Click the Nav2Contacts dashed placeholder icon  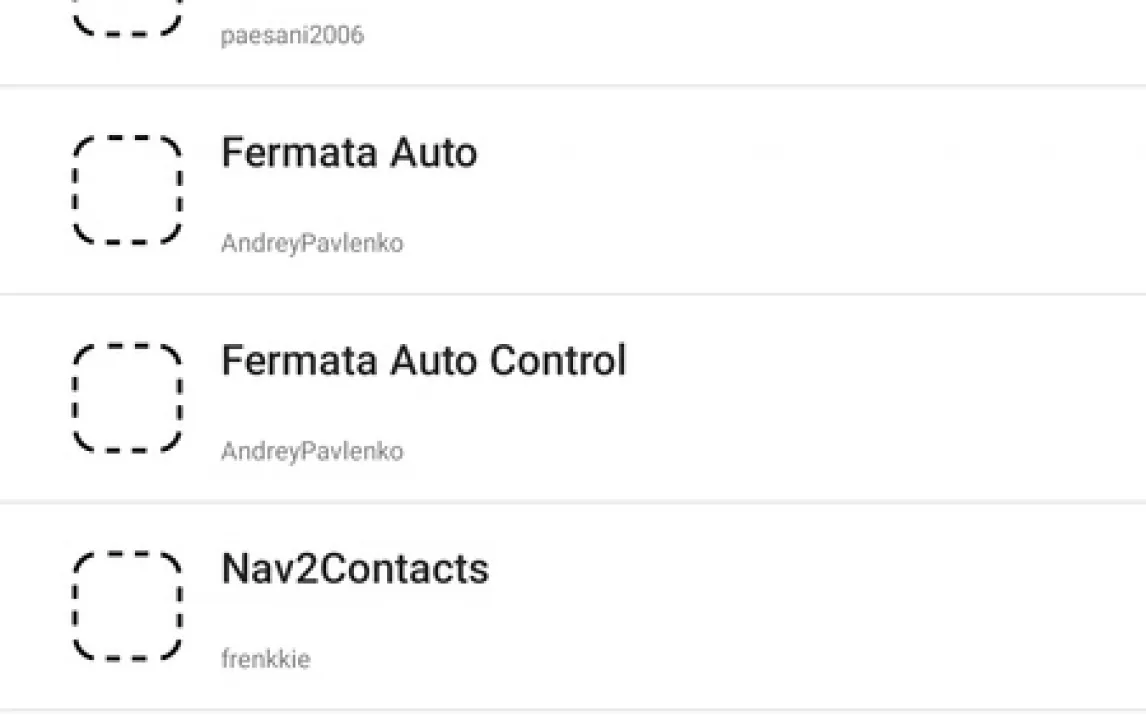pyautogui.click(x=127, y=606)
